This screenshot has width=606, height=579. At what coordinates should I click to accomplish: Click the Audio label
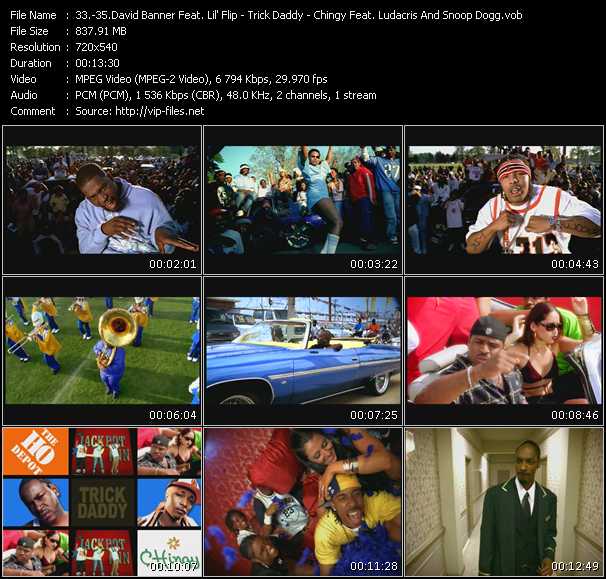24,95
